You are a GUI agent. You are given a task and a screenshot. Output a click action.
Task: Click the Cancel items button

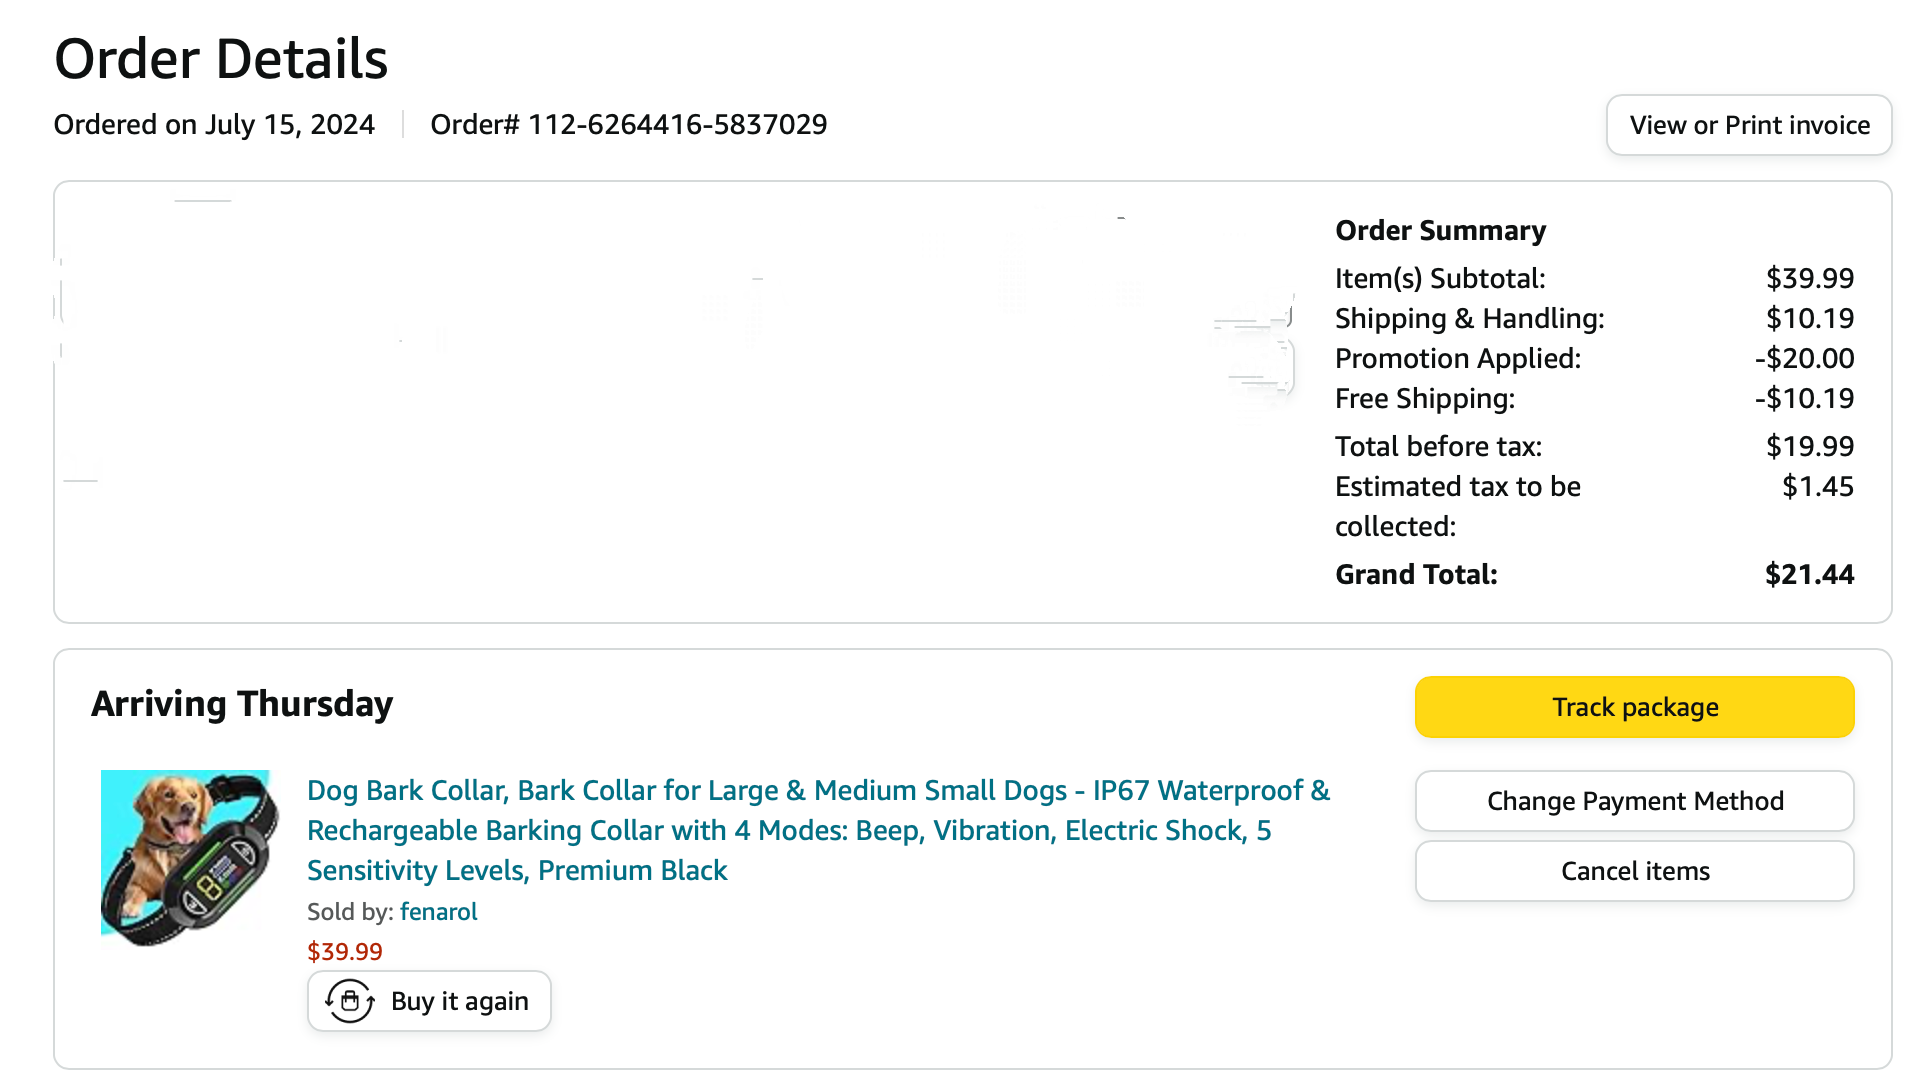(x=1634, y=871)
